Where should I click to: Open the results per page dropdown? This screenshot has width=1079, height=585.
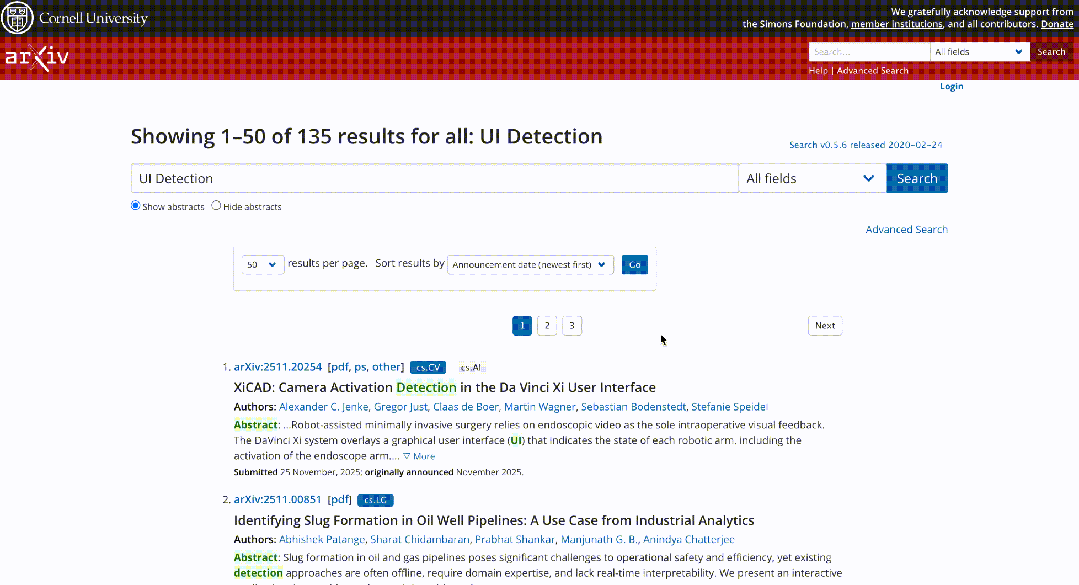pyautogui.click(x=261, y=265)
